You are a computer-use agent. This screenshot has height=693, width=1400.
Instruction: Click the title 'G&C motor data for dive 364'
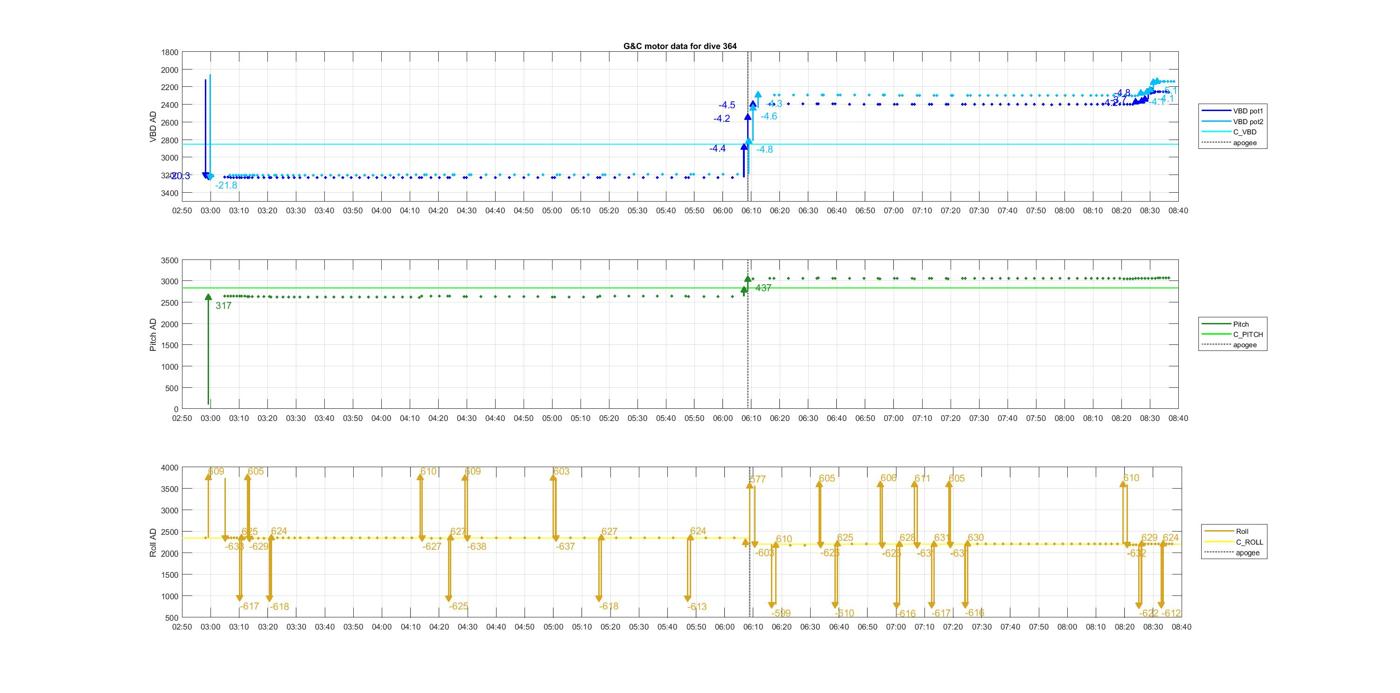680,46
